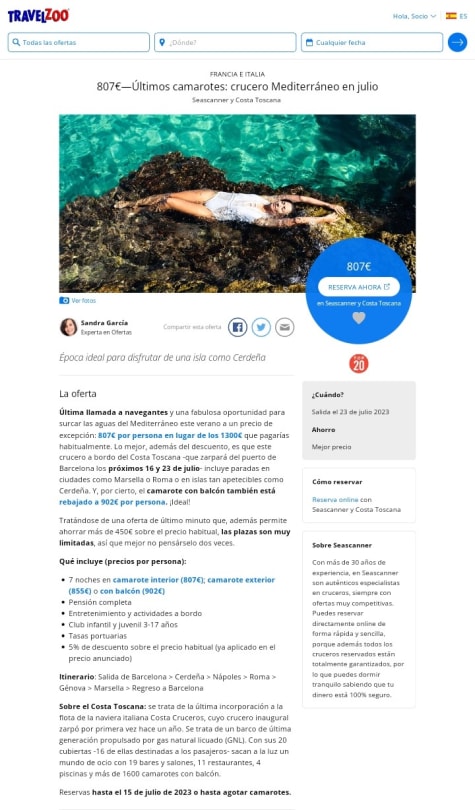Expand the Hola, Socio account menu
475x810 pixels.
414,16
